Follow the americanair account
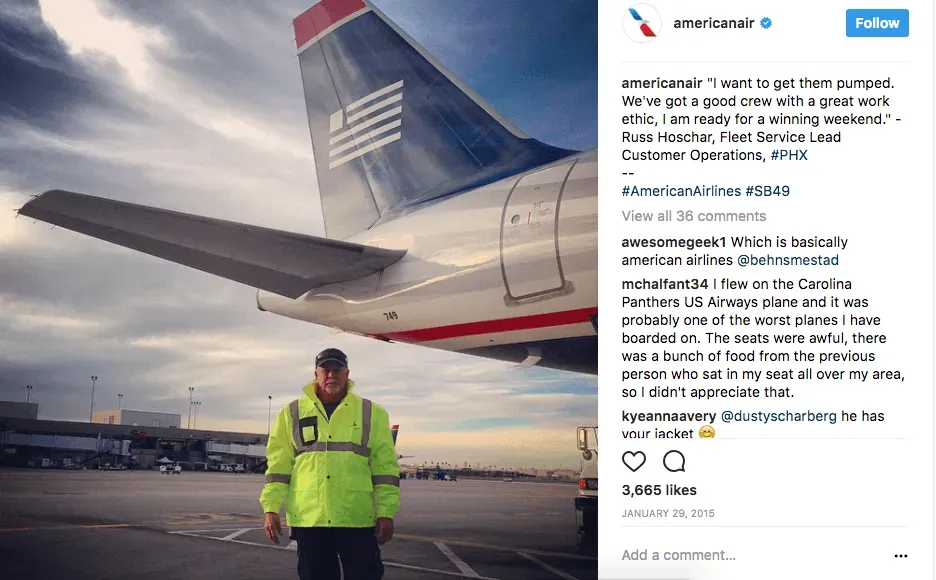The image size is (936, 580). tap(876, 22)
